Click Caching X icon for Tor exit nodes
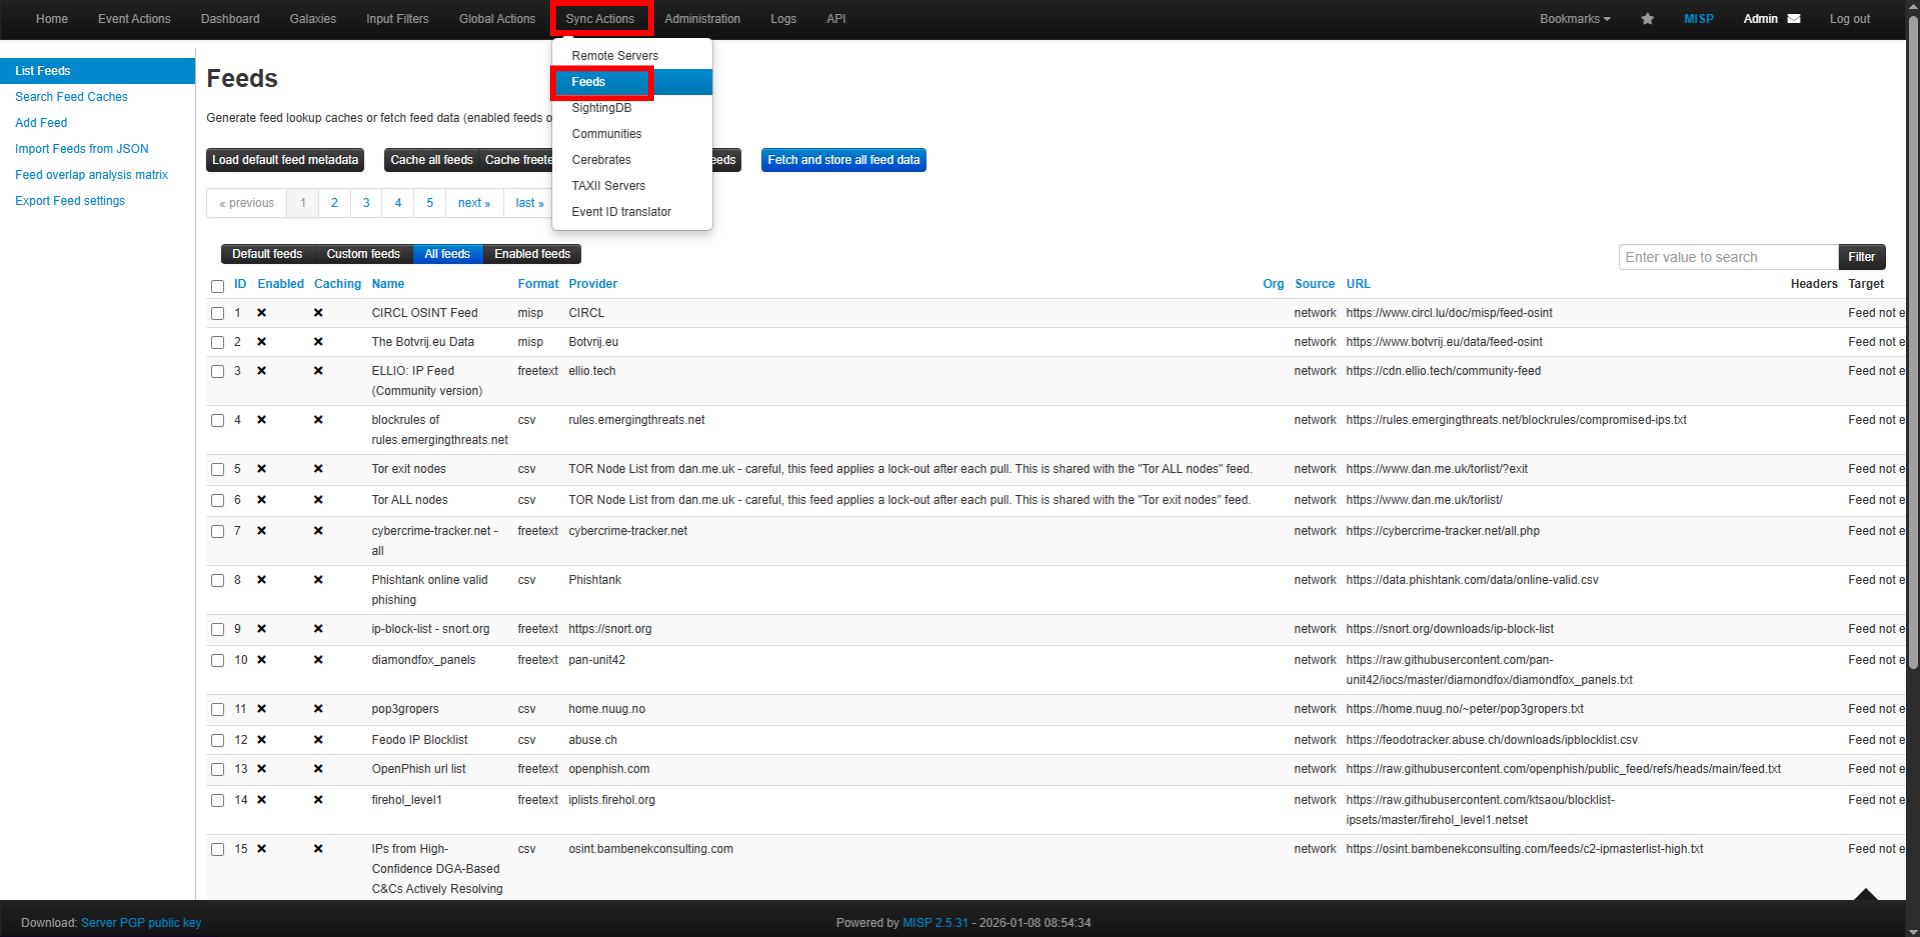The width and height of the screenshot is (1920, 937). pyautogui.click(x=318, y=469)
